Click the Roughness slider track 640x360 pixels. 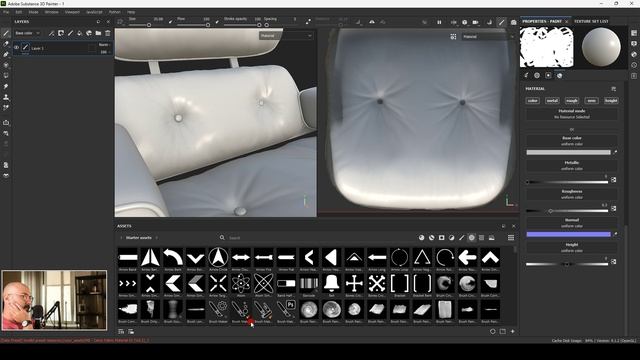coord(567,211)
